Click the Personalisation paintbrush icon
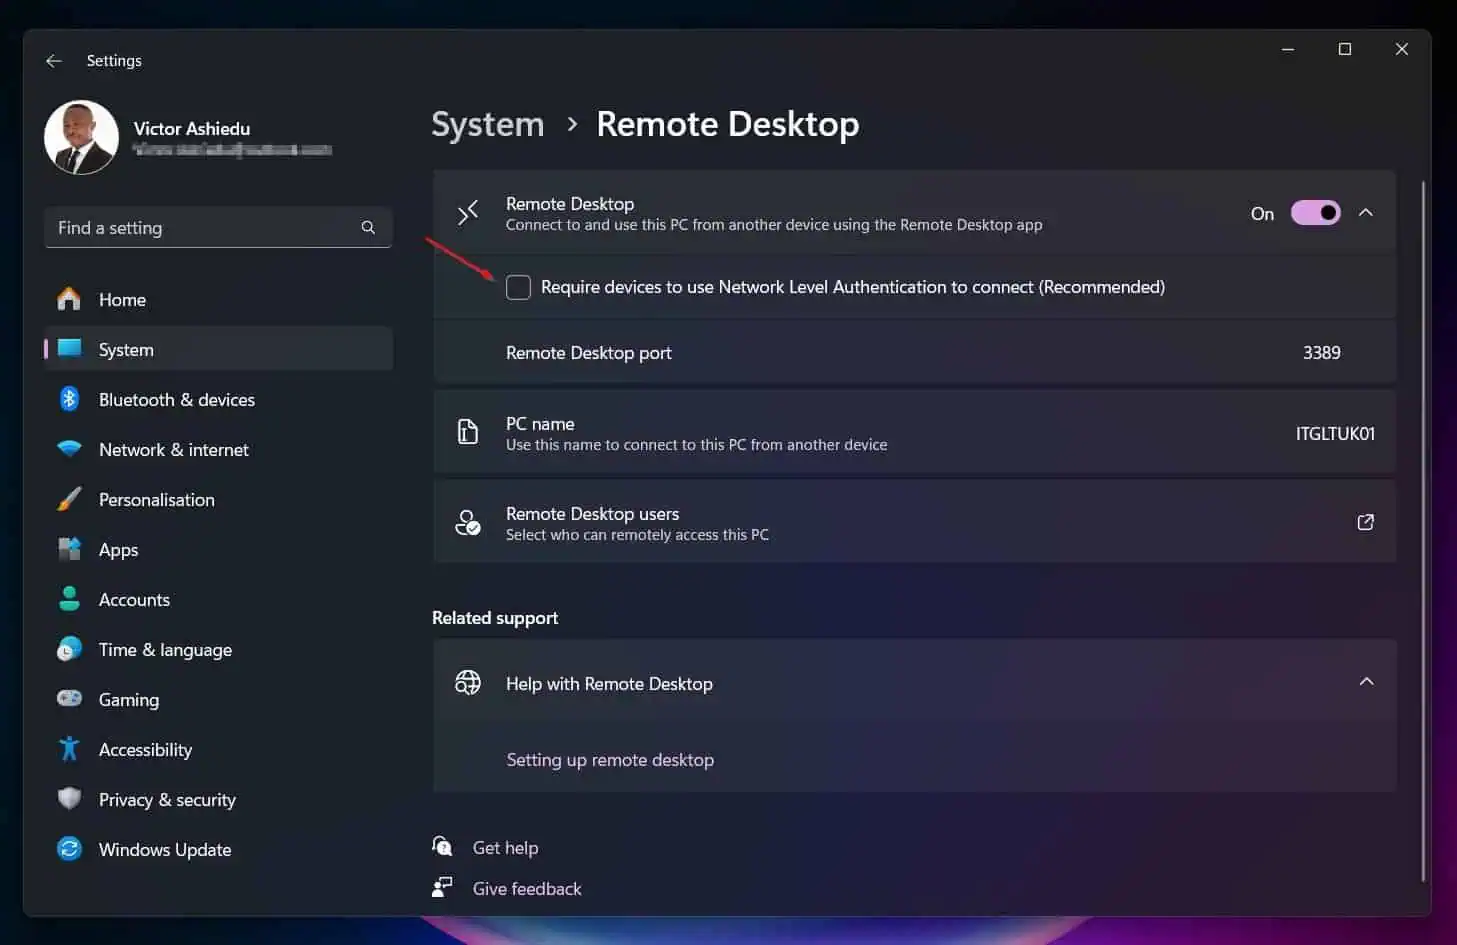The width and height of the screenshot is (1457, 945). point(69,499)
